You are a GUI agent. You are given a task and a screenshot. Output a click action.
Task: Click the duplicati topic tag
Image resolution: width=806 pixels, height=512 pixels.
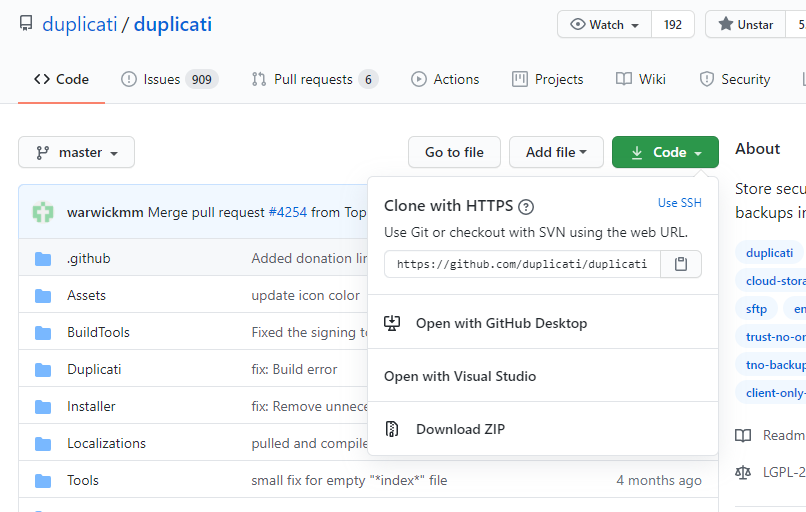point(770,253)
